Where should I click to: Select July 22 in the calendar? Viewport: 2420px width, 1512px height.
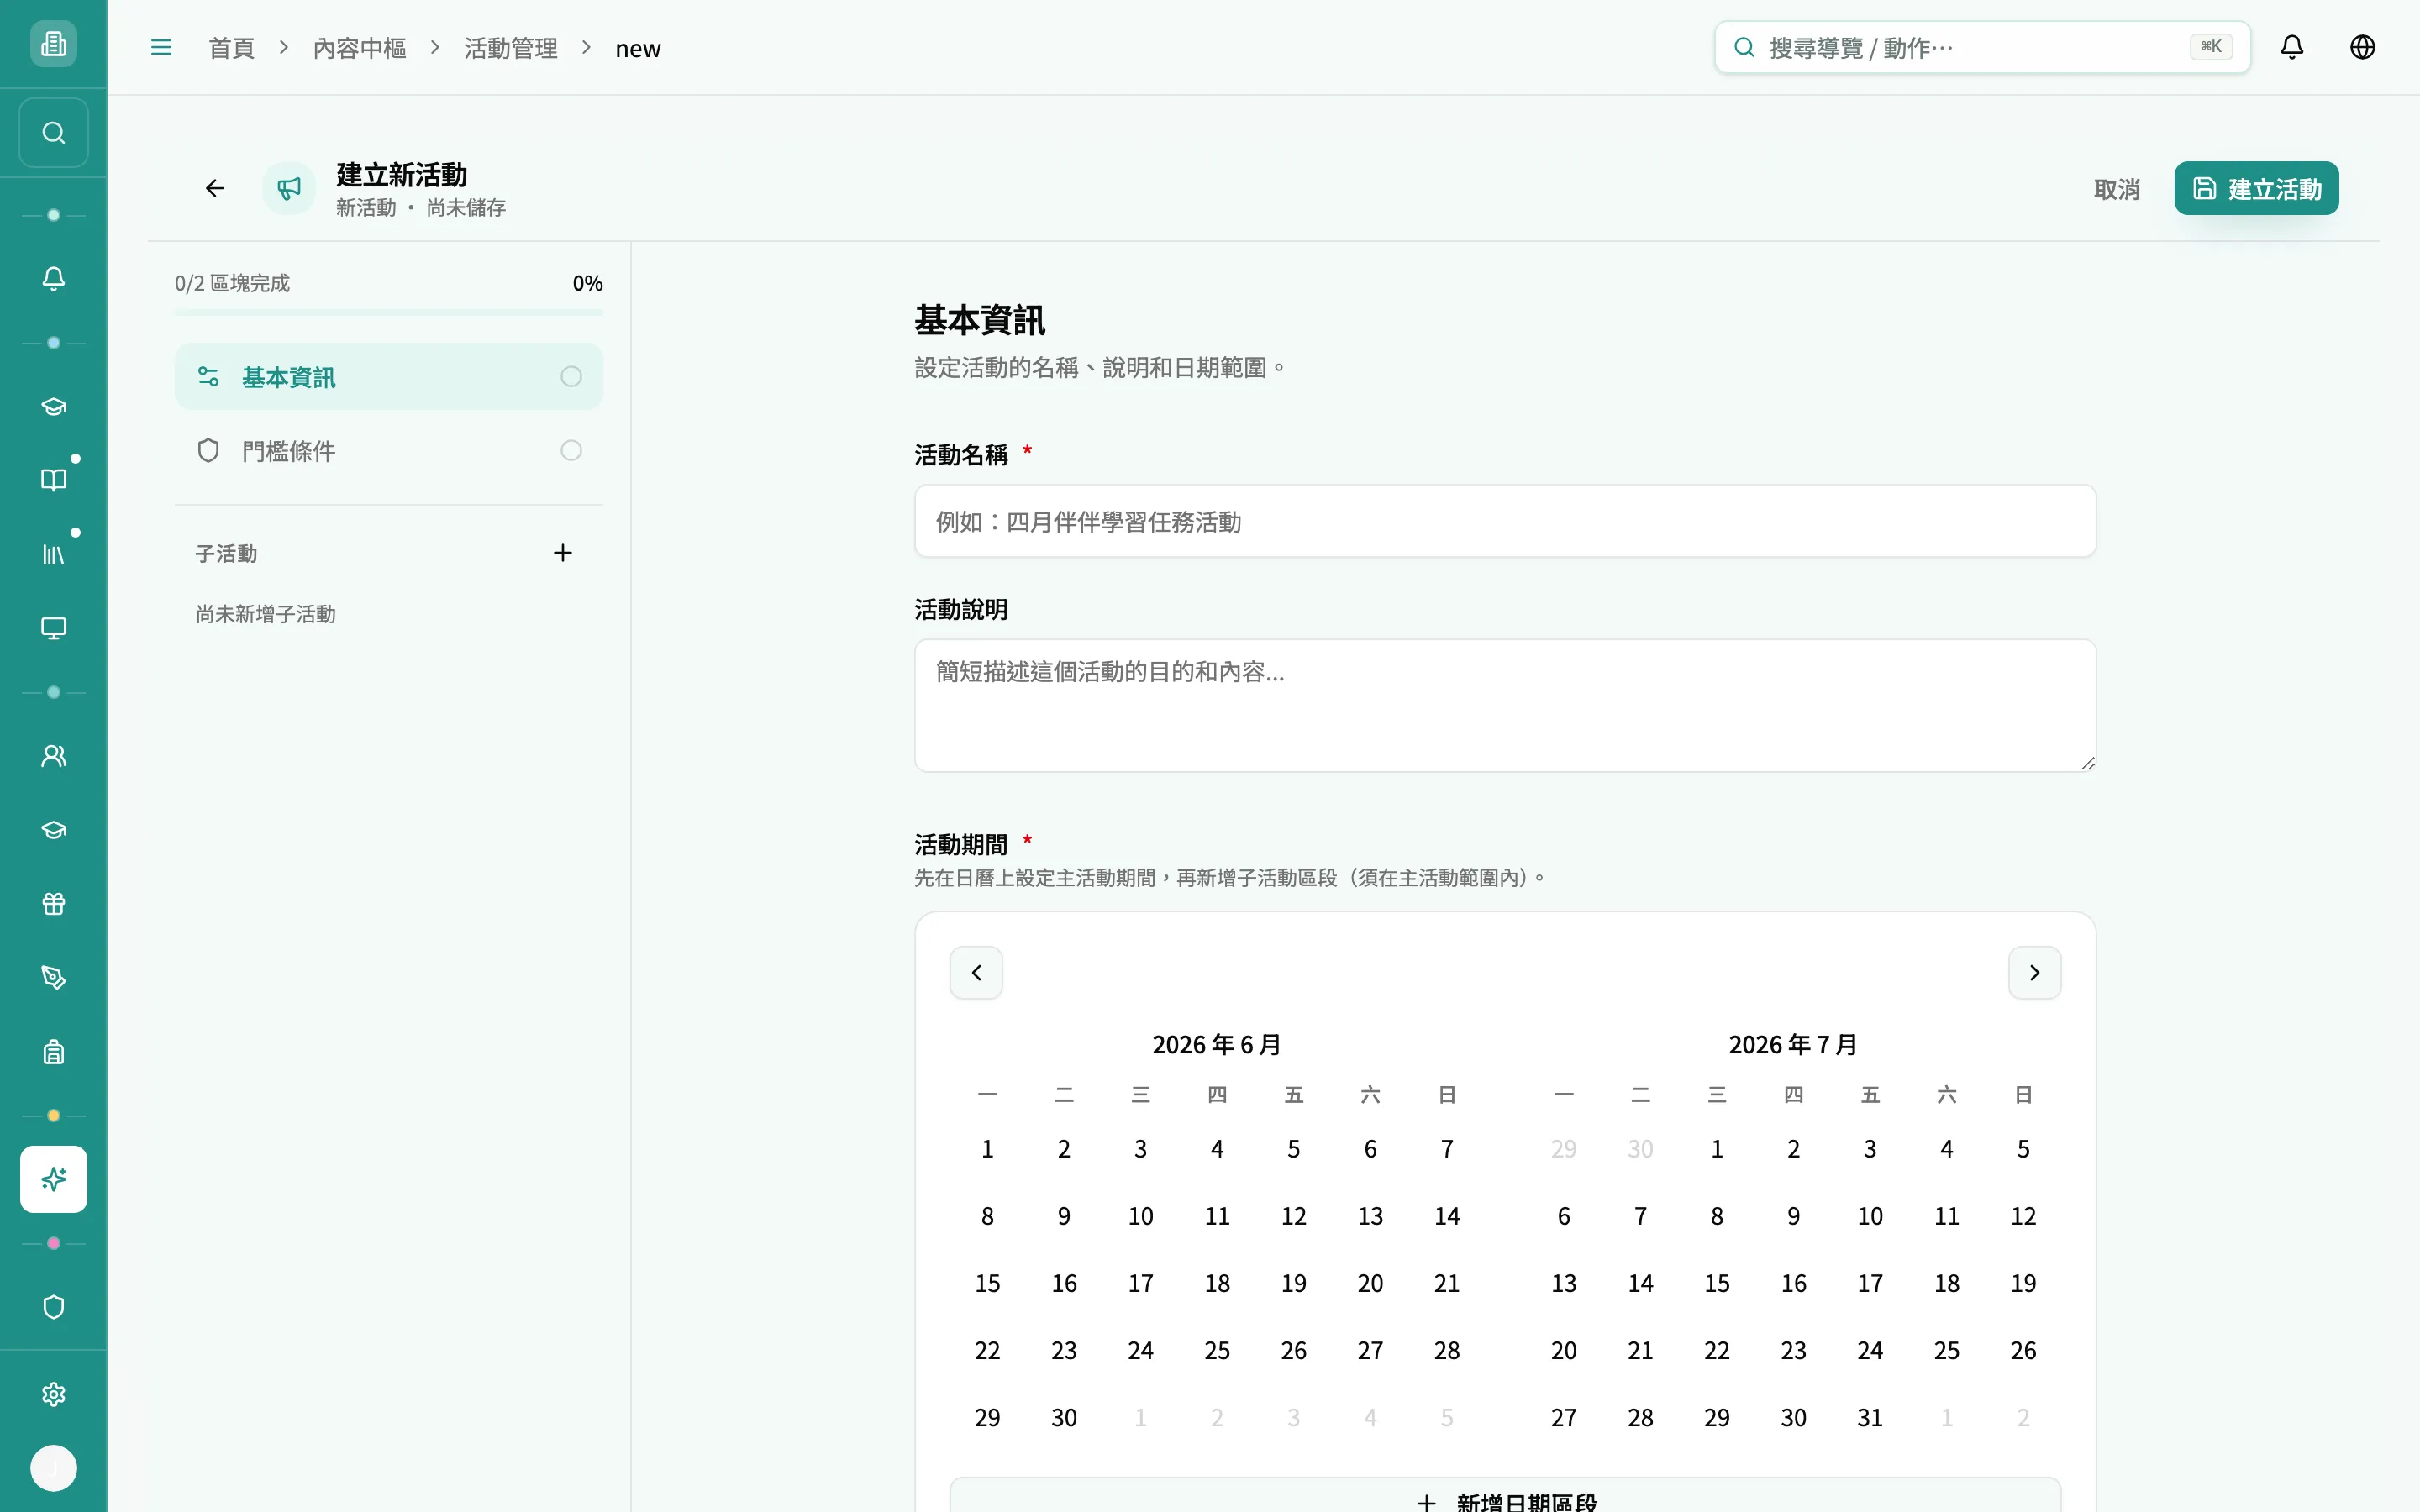[1717, 1351]
